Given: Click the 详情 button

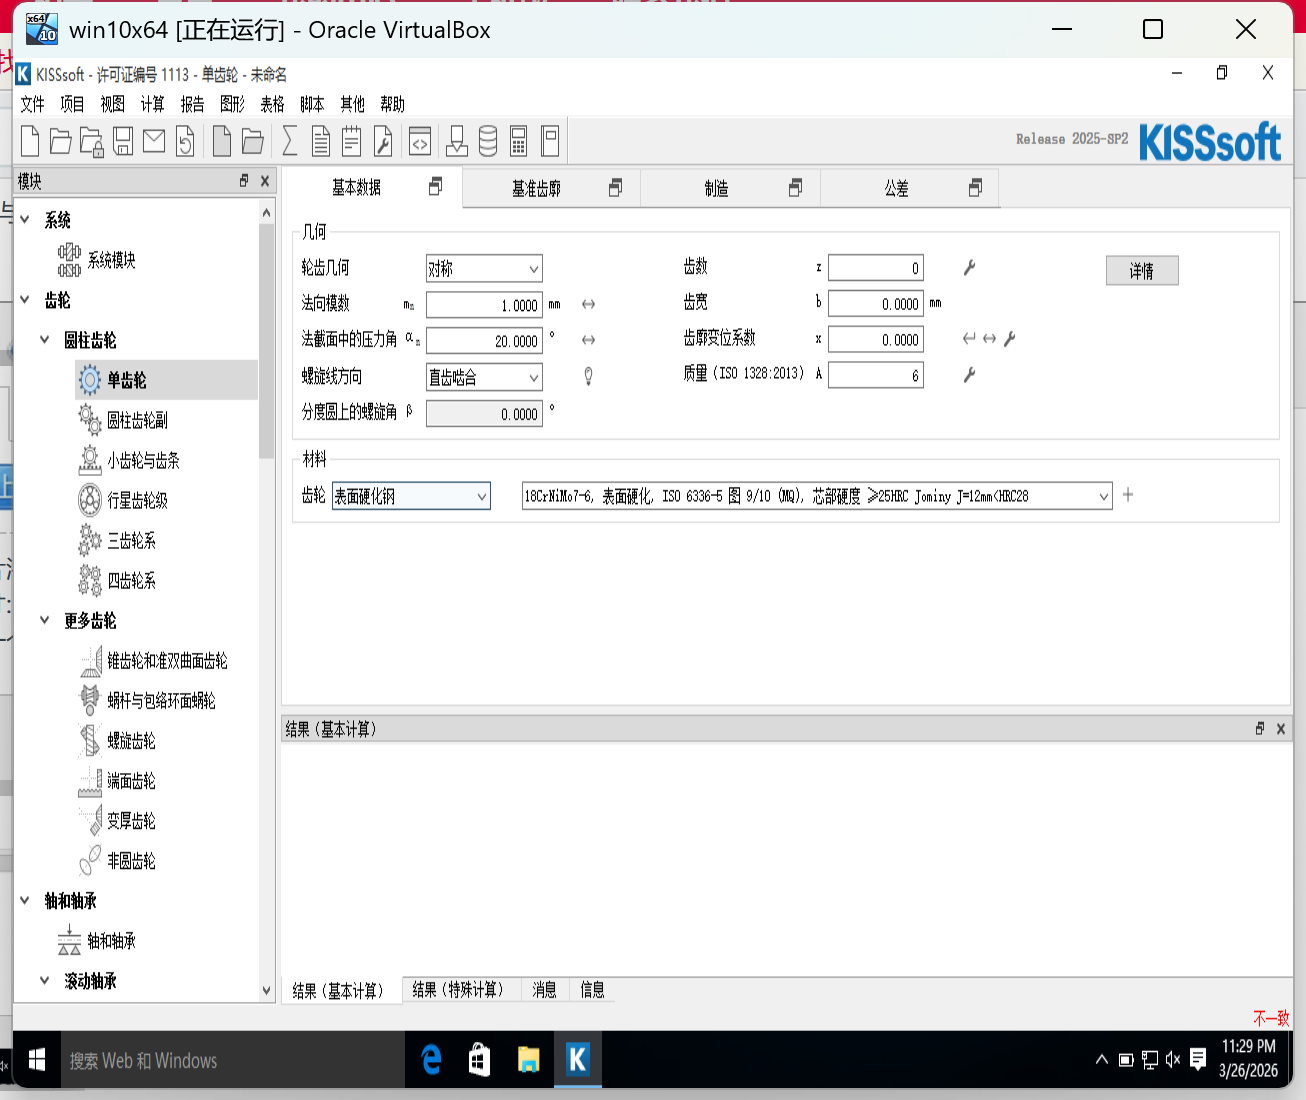Looking at the screenshot, I should click(x=1141, y=270).
